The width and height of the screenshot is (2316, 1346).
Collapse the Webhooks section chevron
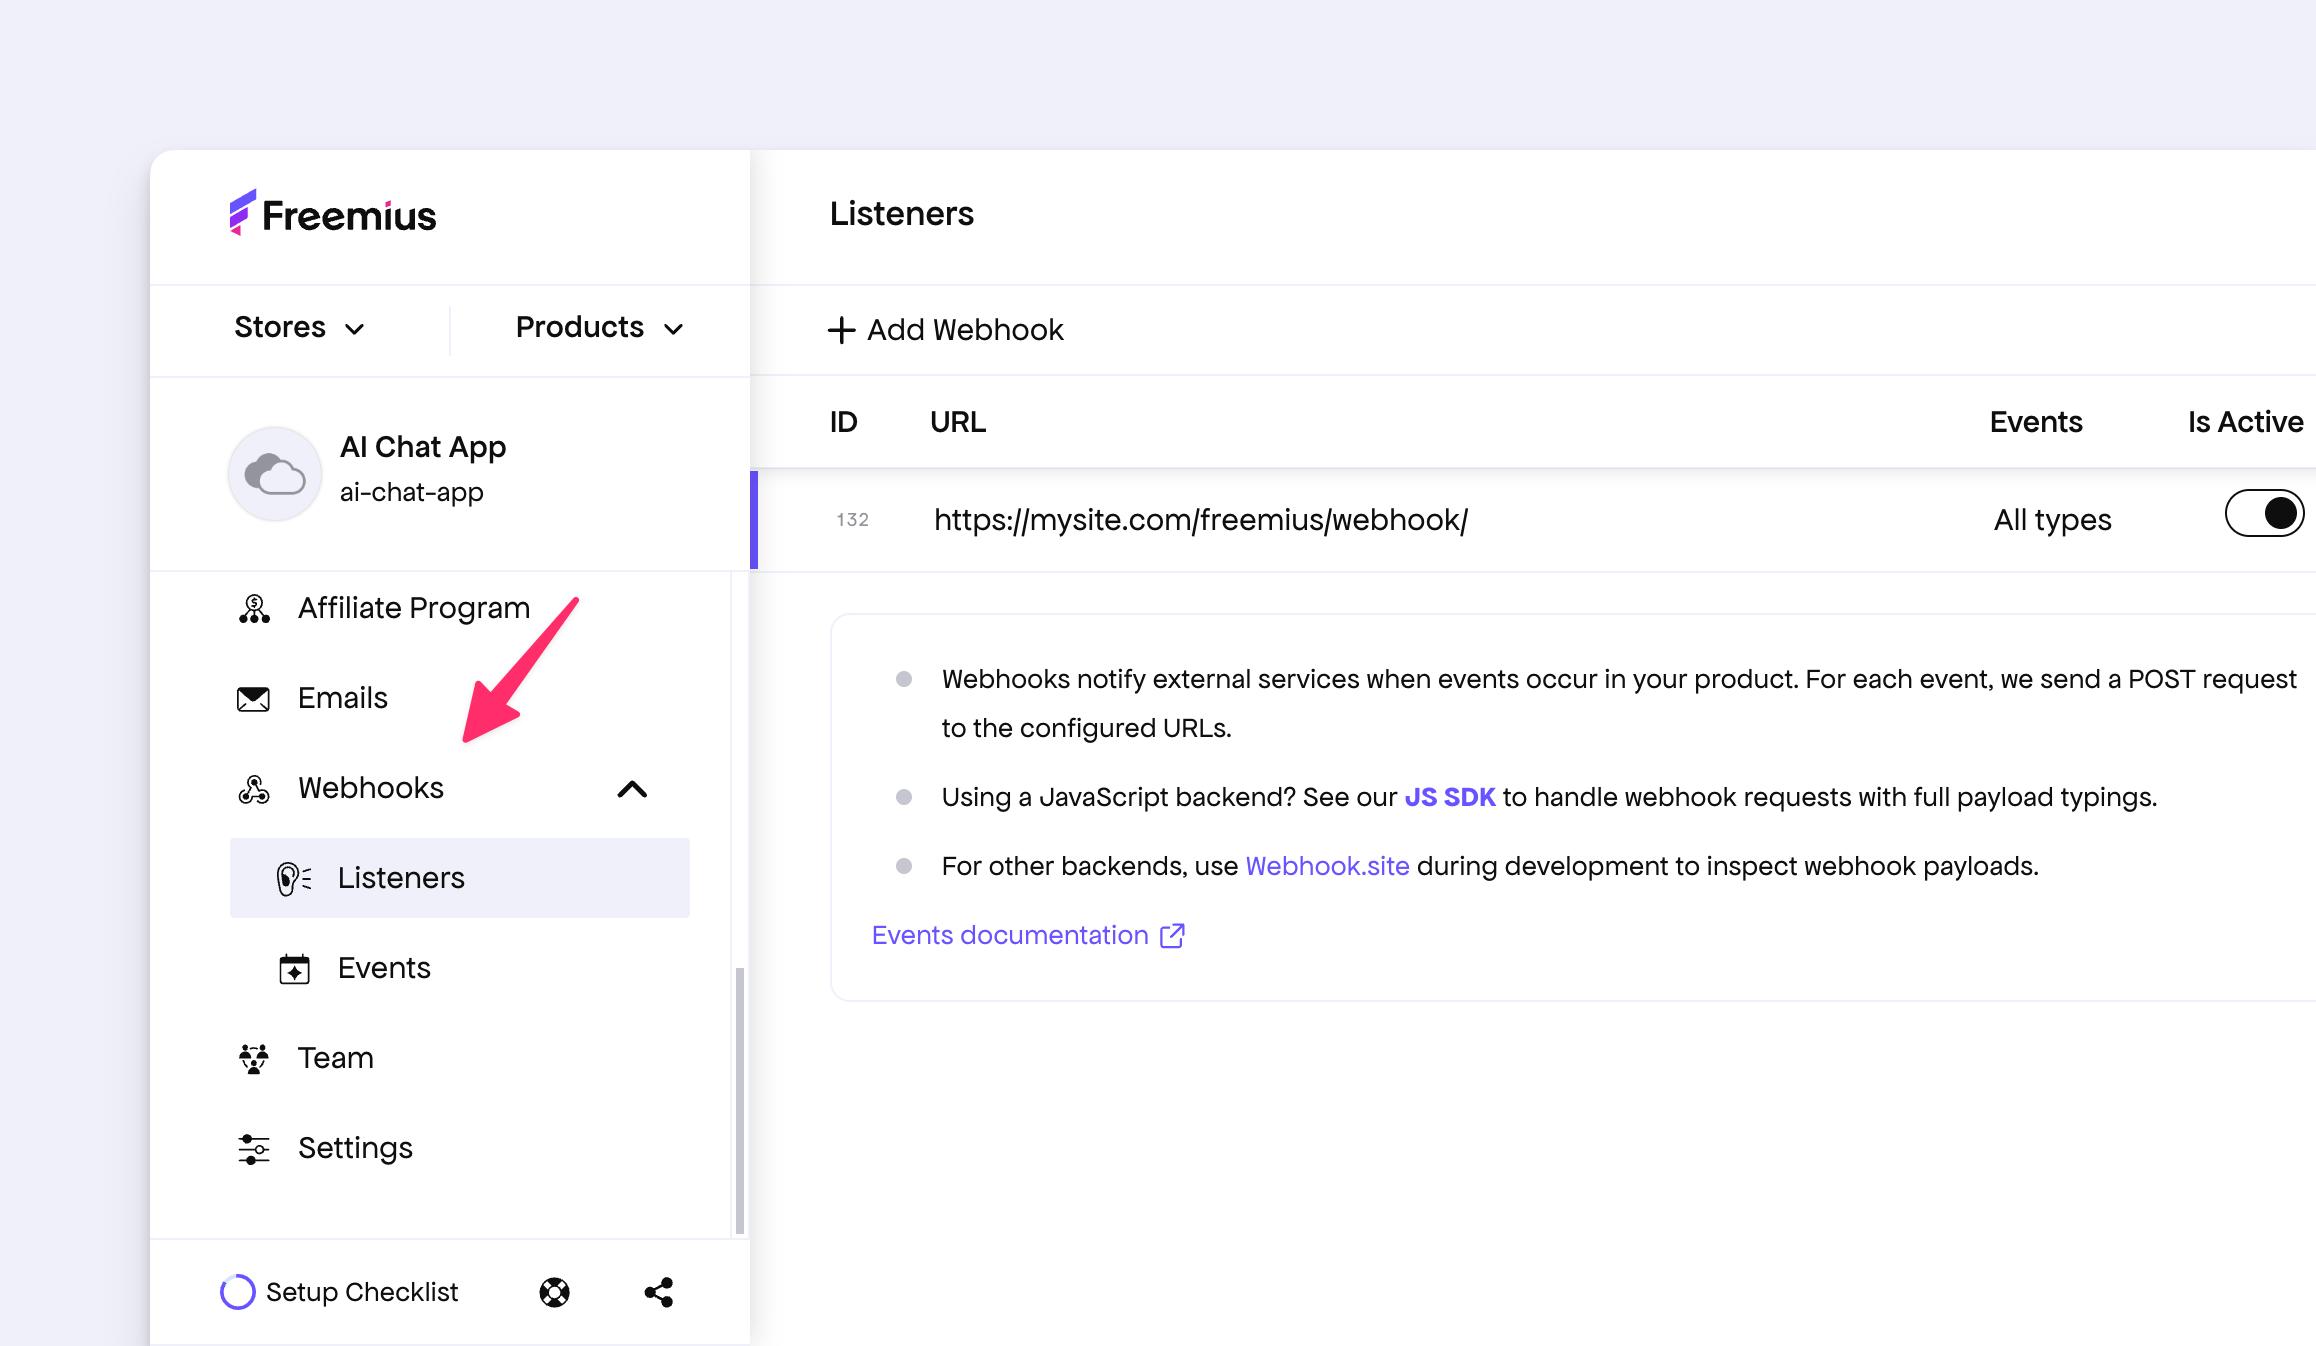coord(632,789)
